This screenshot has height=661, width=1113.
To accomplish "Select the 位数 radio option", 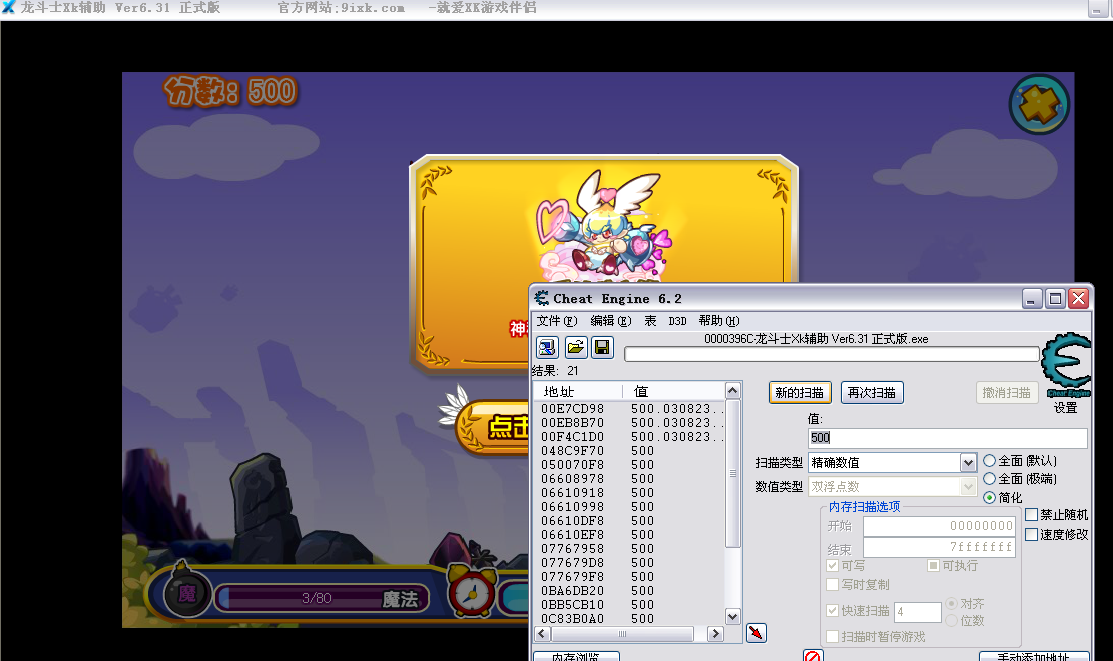I will point(952,621).
